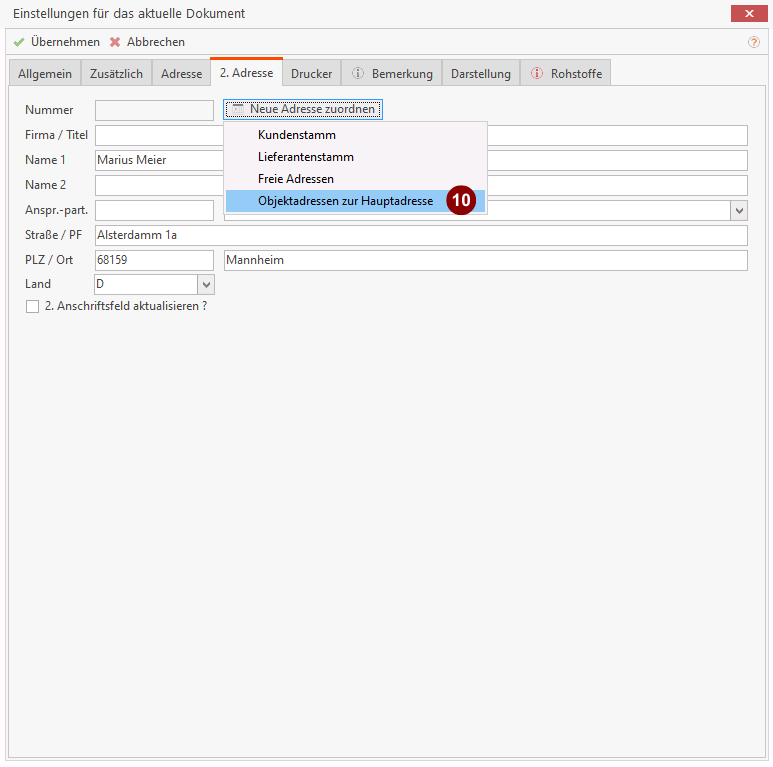Switch to the Zusätzlich tab
773x767 pixels.
116,74
